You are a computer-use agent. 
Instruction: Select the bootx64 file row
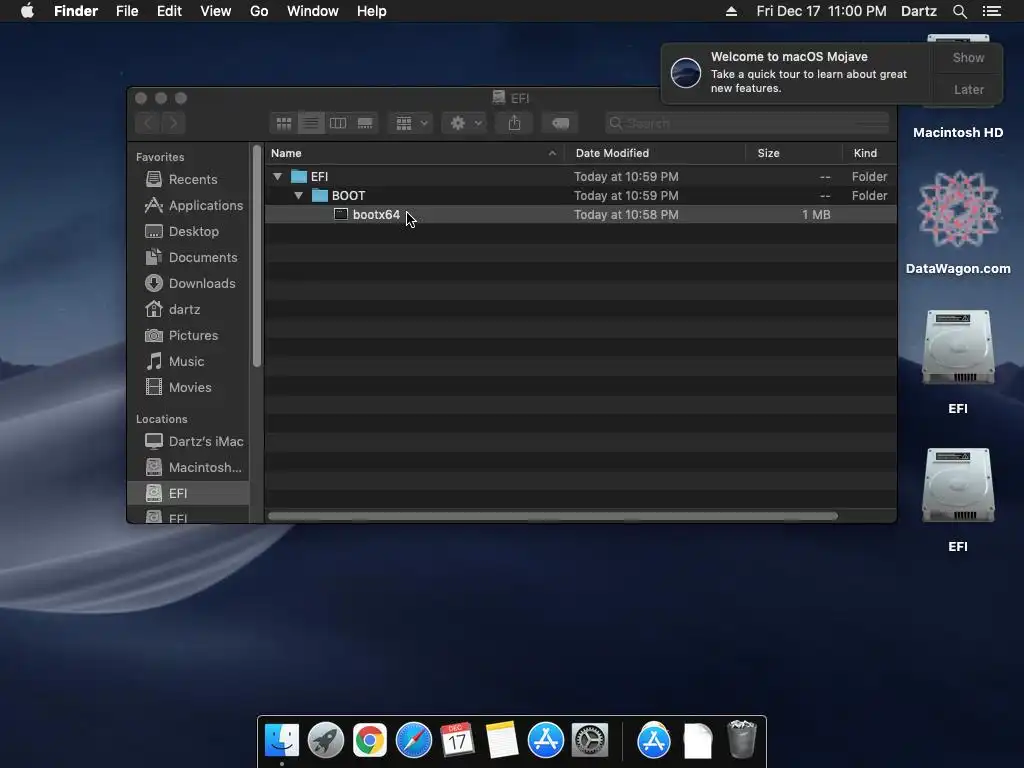click(x=581, y=214)
